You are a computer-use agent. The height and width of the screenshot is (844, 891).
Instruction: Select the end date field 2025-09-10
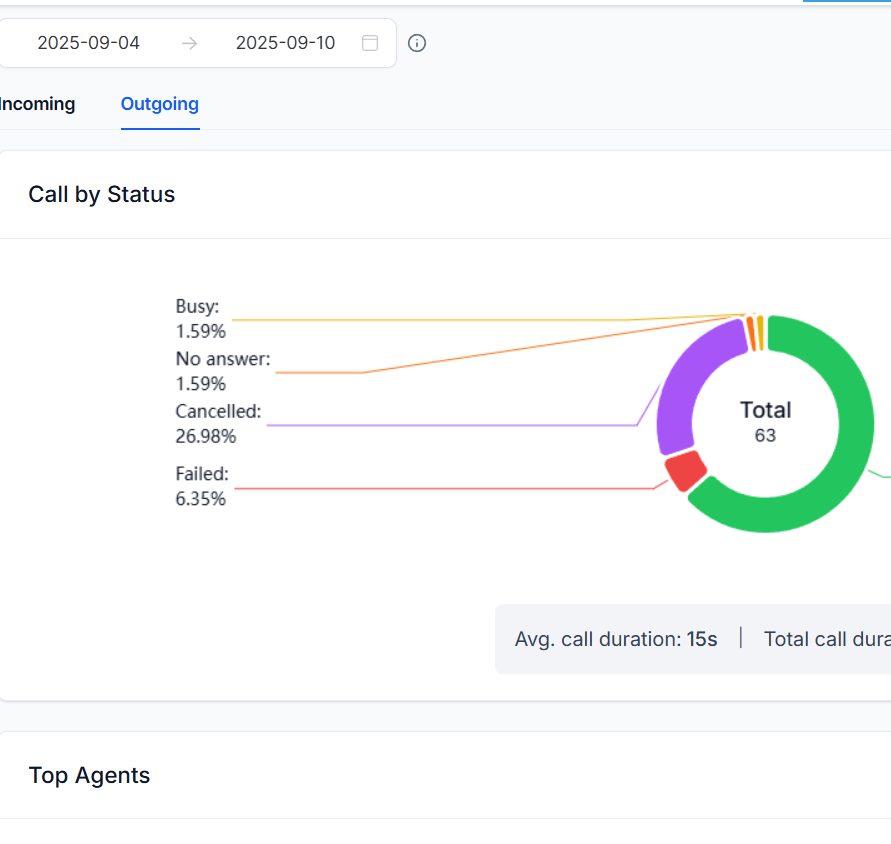[x=285, y=43]
